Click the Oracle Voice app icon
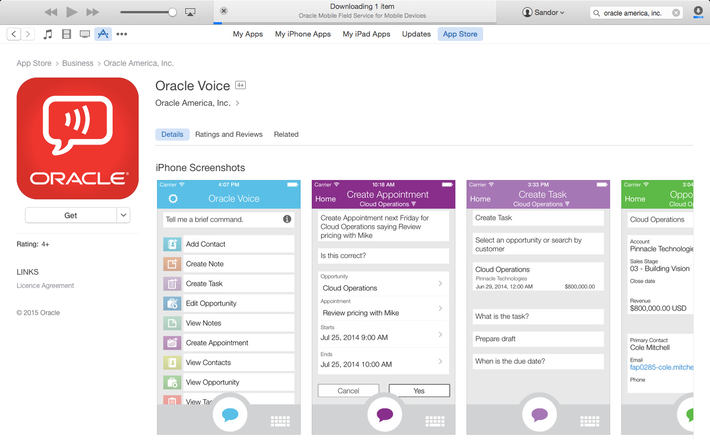 click(77, 139)
